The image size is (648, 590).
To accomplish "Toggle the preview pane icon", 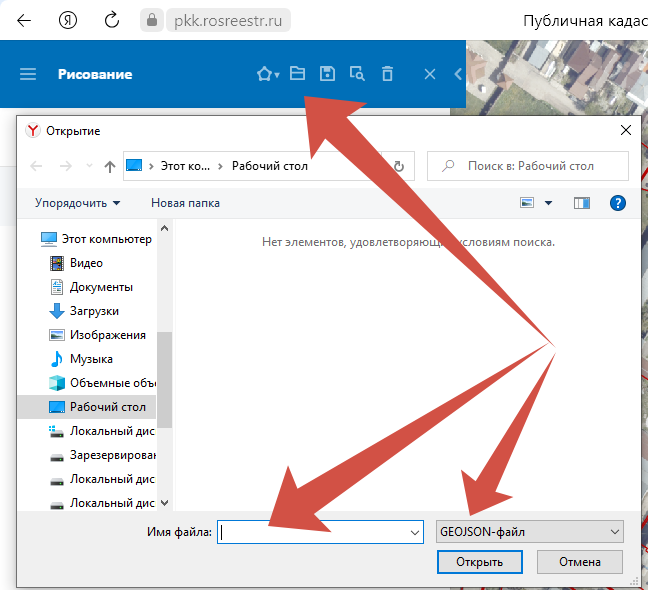I will click(x=582, y=203).
